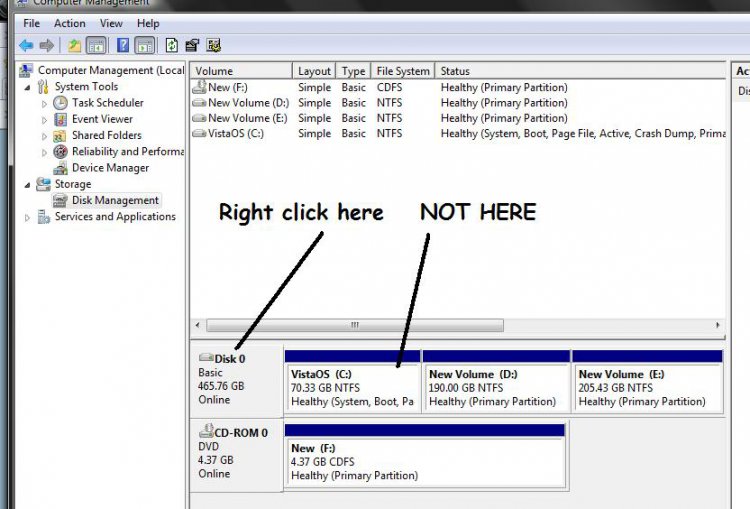
Task: Click the VistaOS (C:) status text
Action: point(583,133)
